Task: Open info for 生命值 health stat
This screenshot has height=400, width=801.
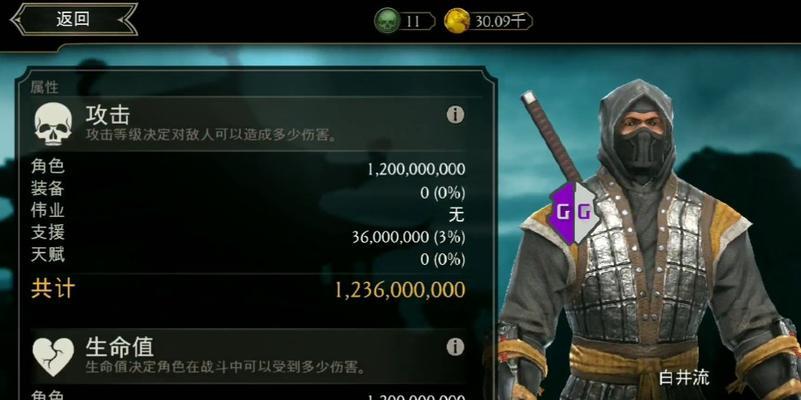Action: 455,347
